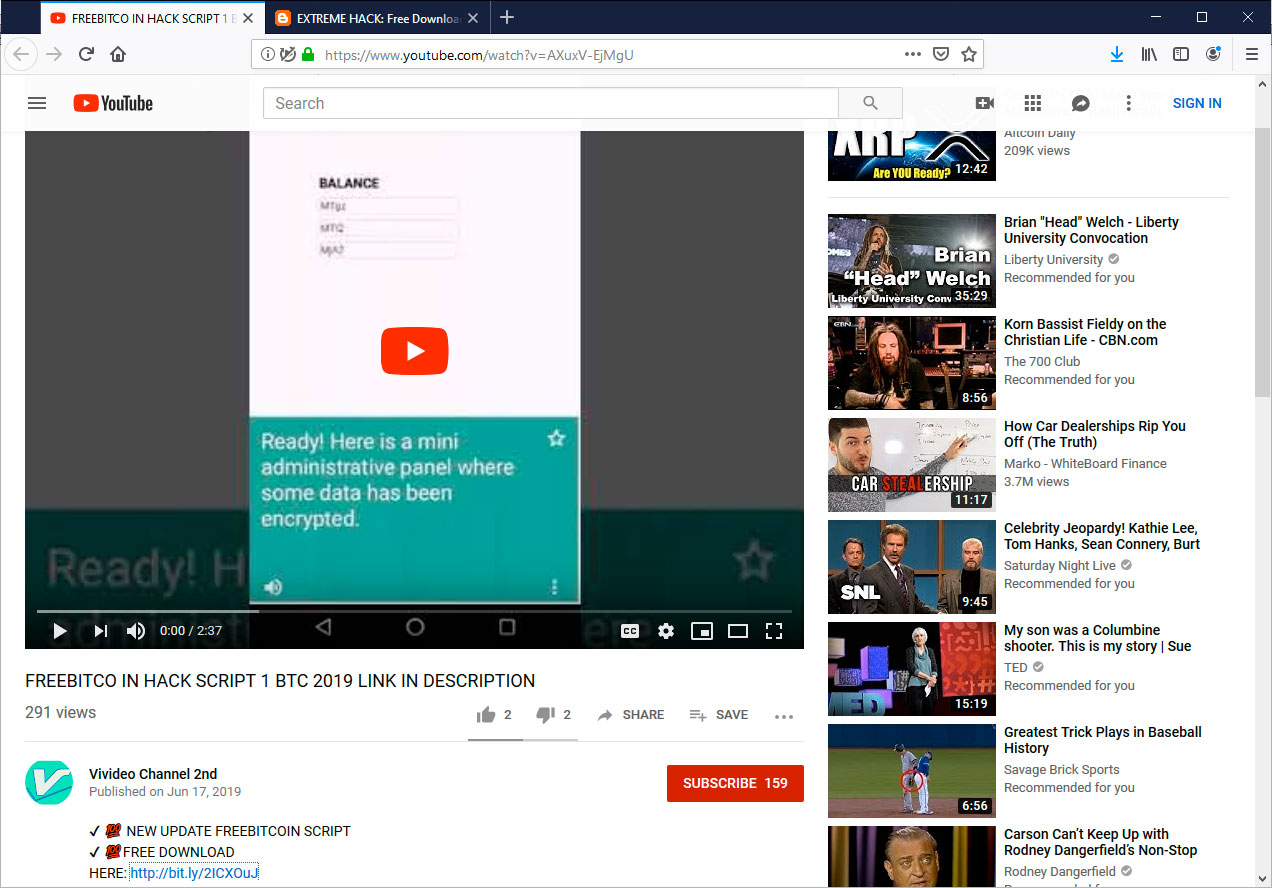Play the video with large red button

coord(414,351)
